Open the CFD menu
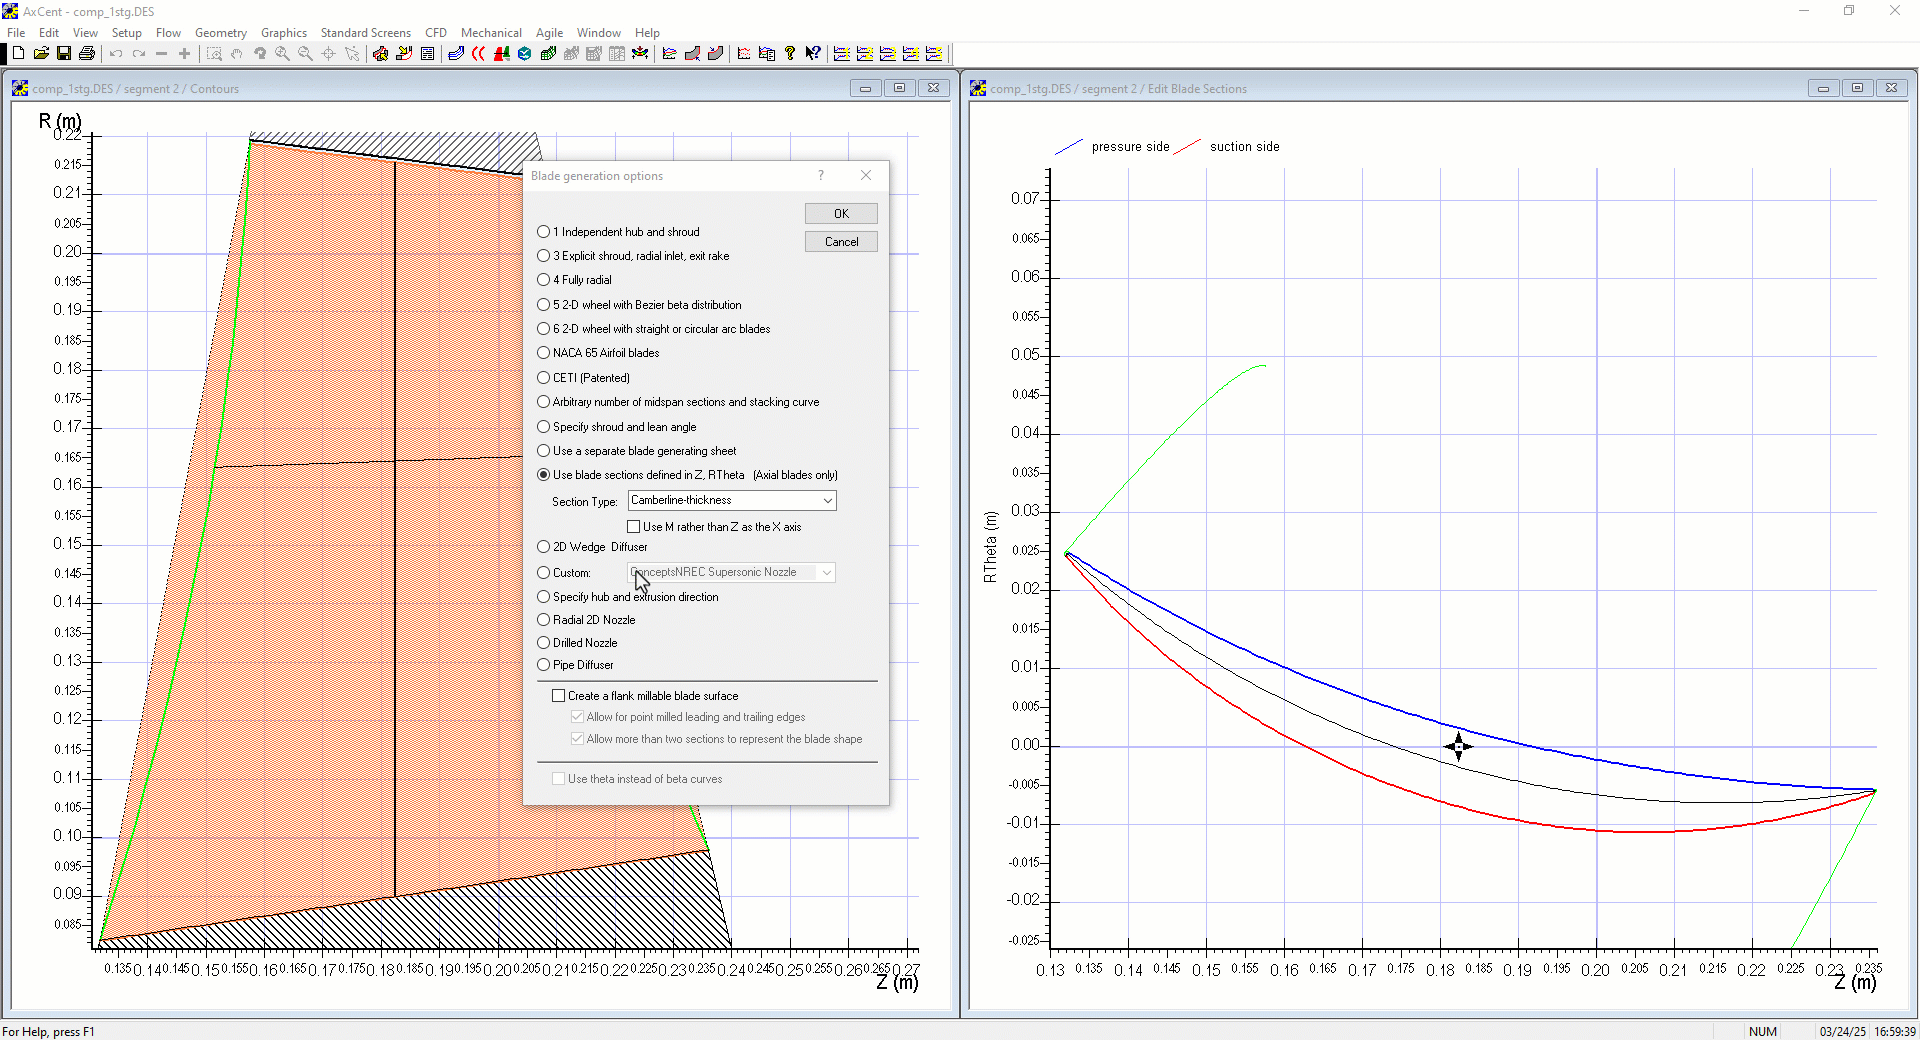1920x1040 pixels. point(435,33)
